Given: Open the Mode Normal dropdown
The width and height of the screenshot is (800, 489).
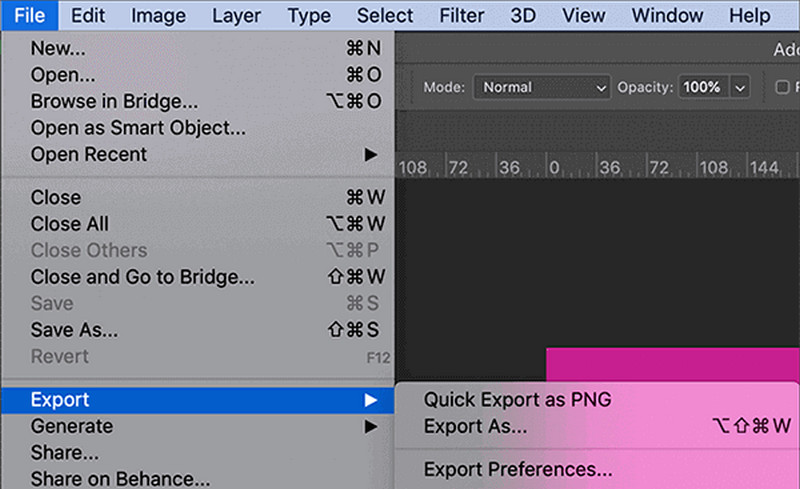Looking at the screenshot, I should pos(541,88).
